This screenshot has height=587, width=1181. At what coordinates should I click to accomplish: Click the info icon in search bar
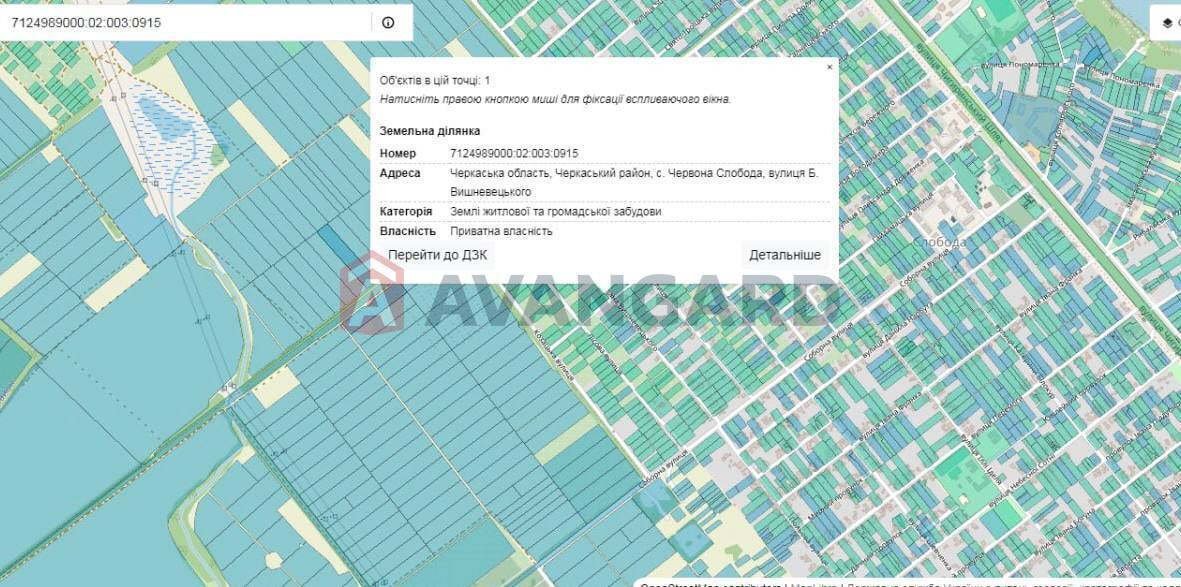pyautogui.click(x=388, y=22)
